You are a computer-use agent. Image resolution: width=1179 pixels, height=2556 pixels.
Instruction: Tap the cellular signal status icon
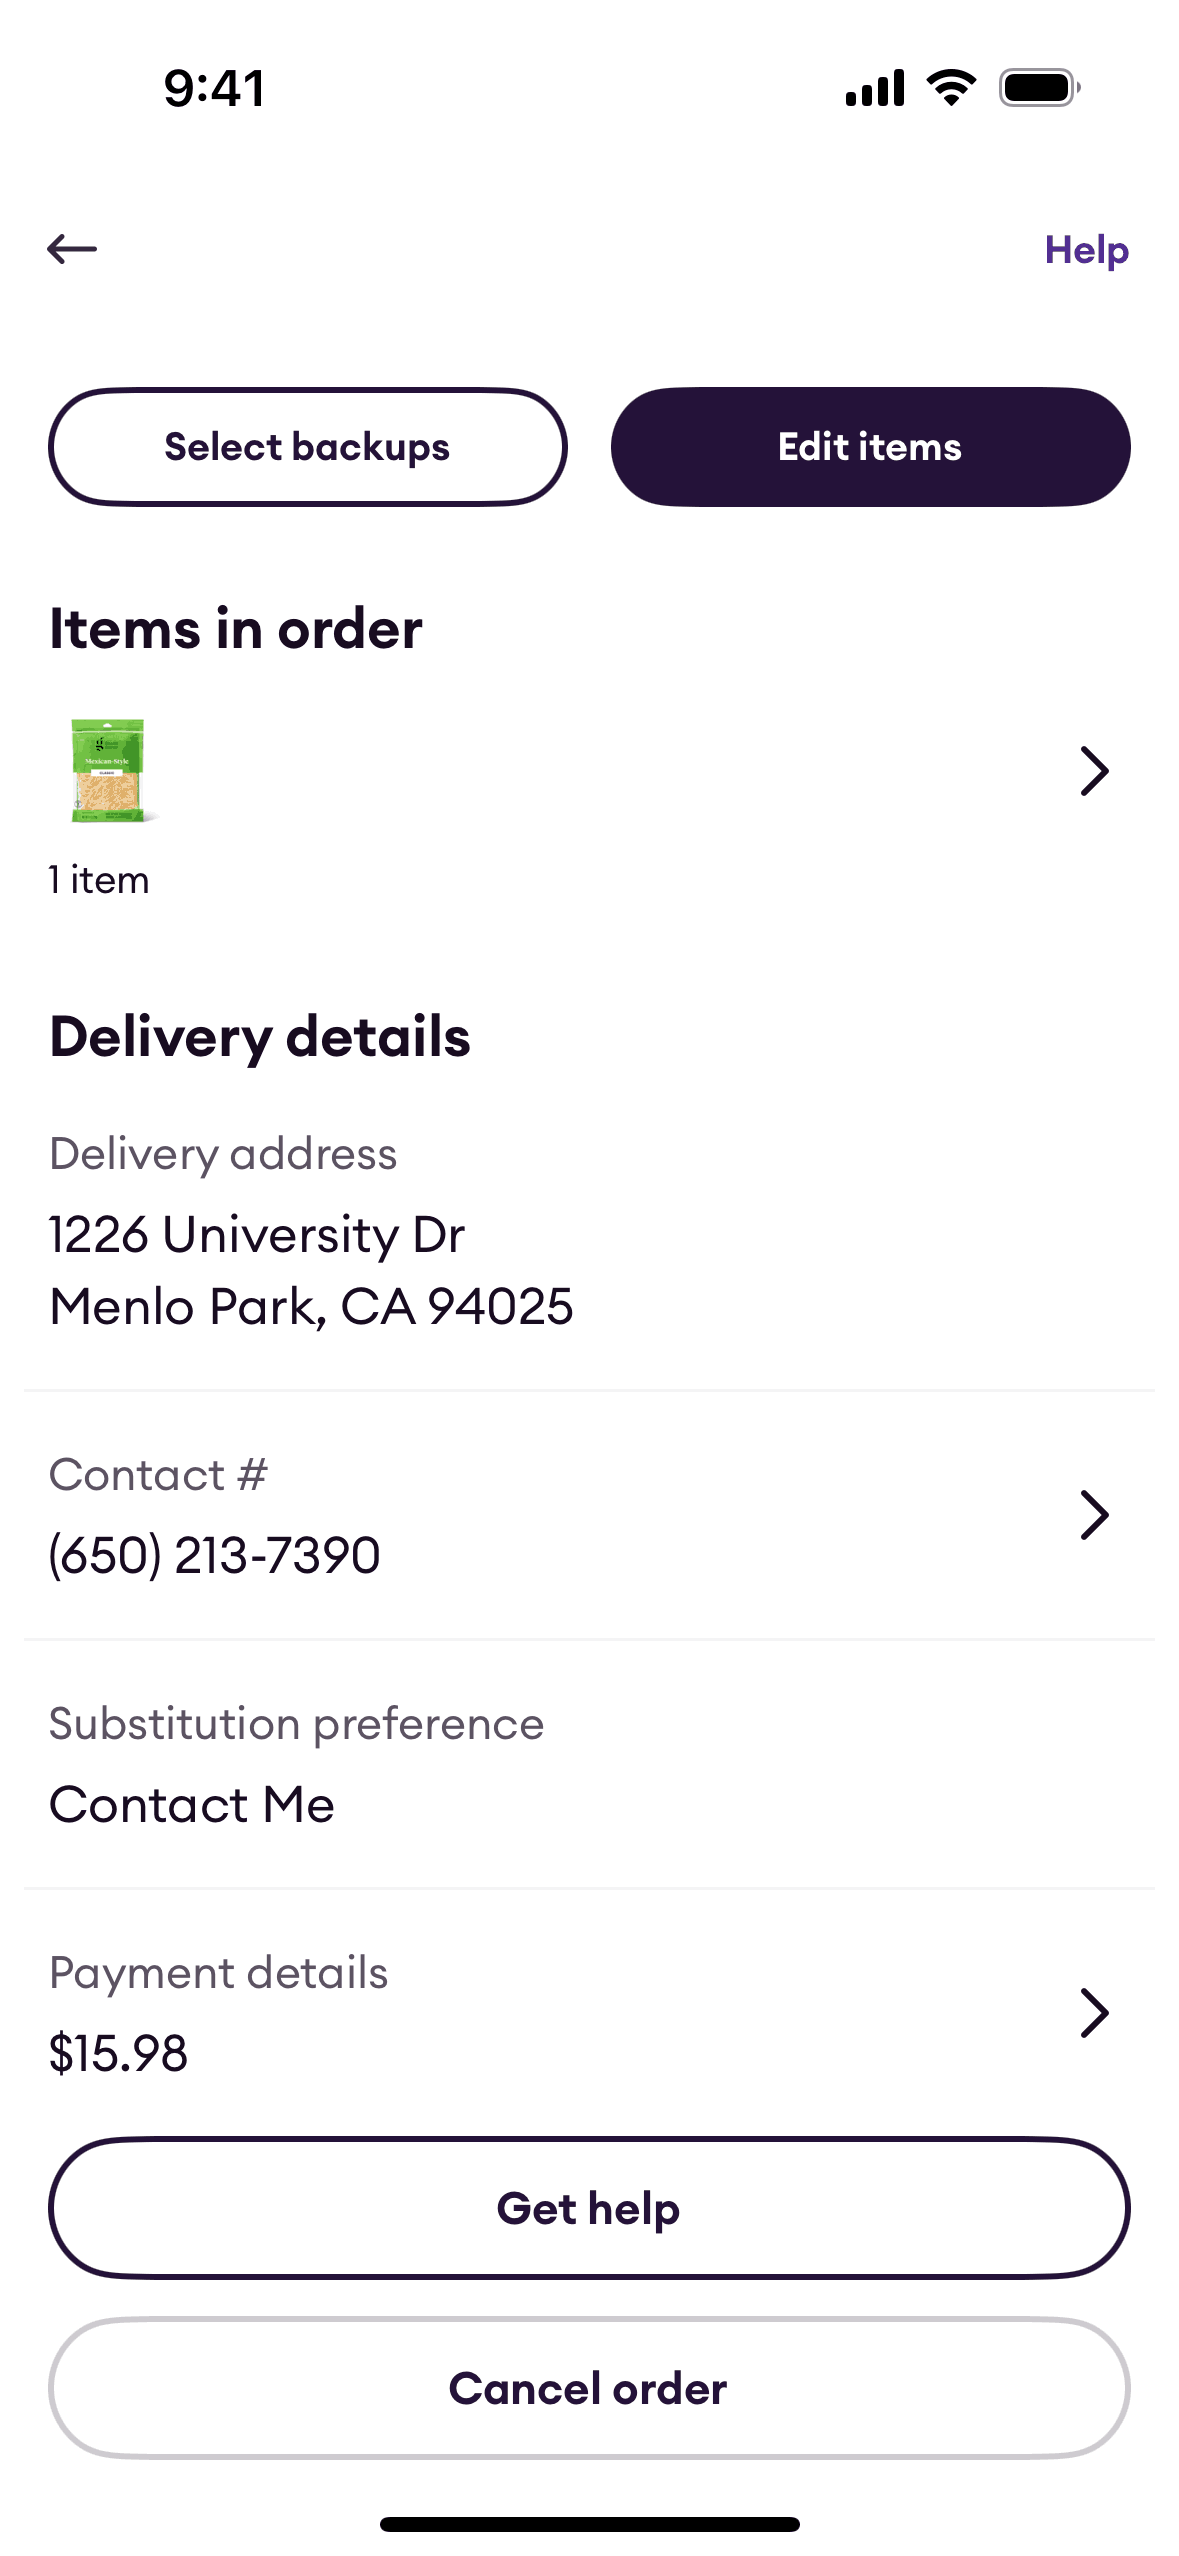coord(875,88)
